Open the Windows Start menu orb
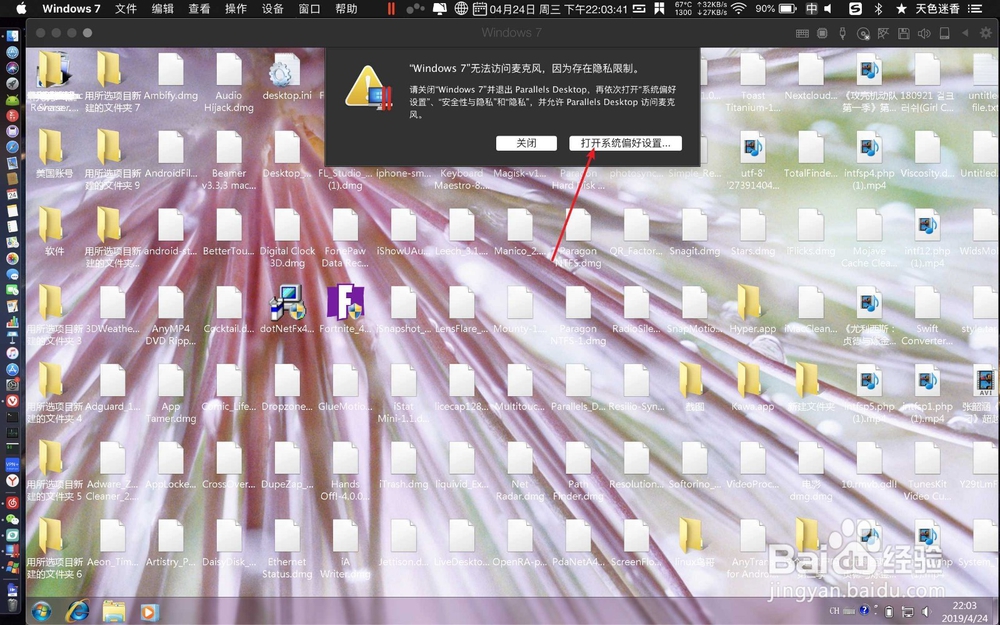Image resolution: width=1000 pixels, height=625 pixels. [41, 612]
